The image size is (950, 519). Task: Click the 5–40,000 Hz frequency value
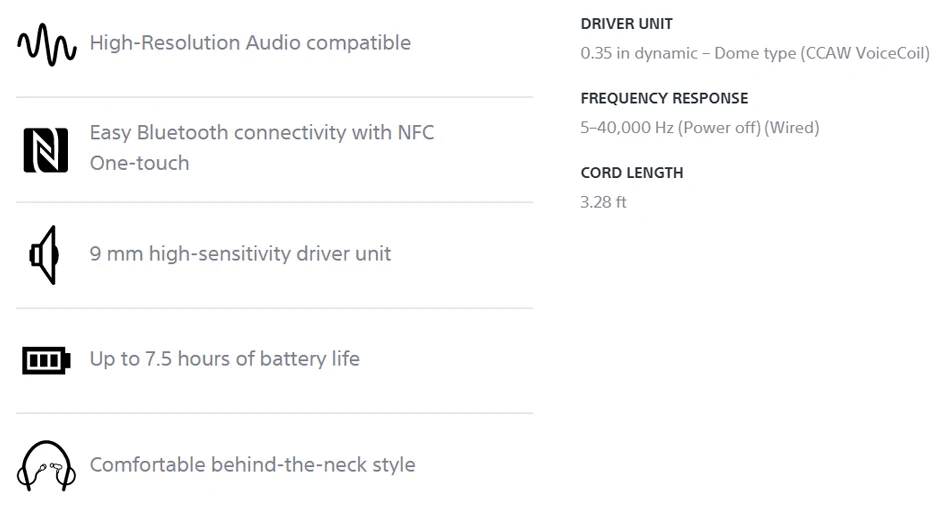[627, 128]
